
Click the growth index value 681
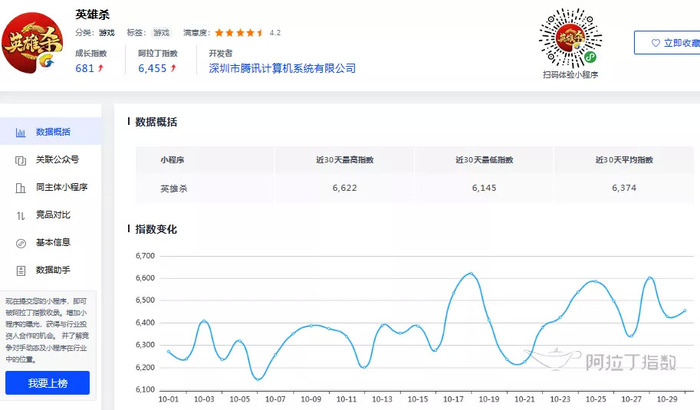[84, 68]
